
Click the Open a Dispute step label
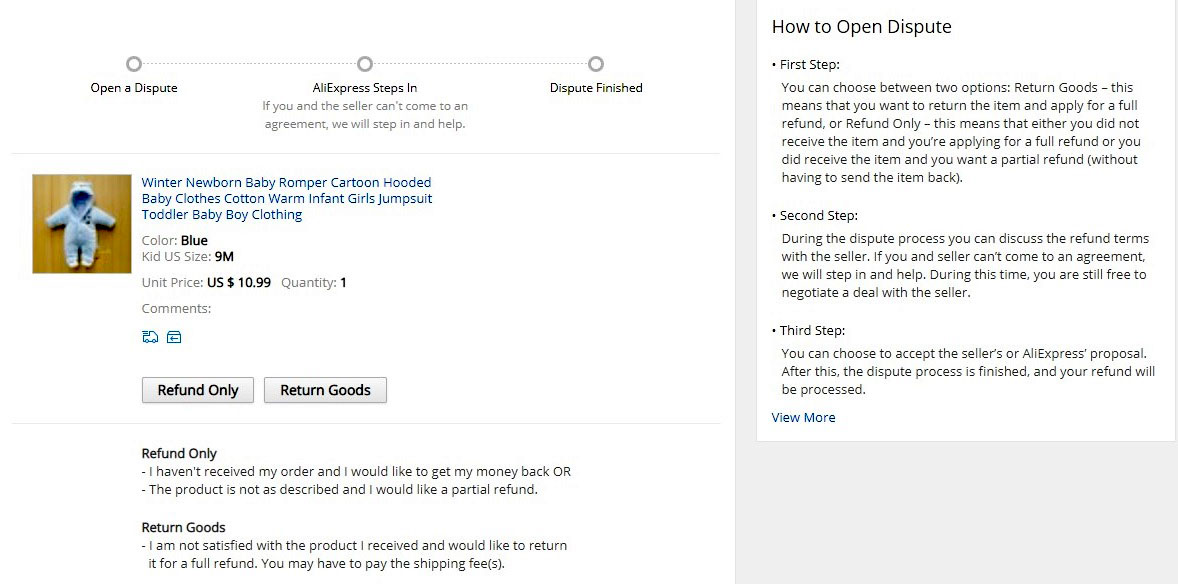click(x=134, y=88)
